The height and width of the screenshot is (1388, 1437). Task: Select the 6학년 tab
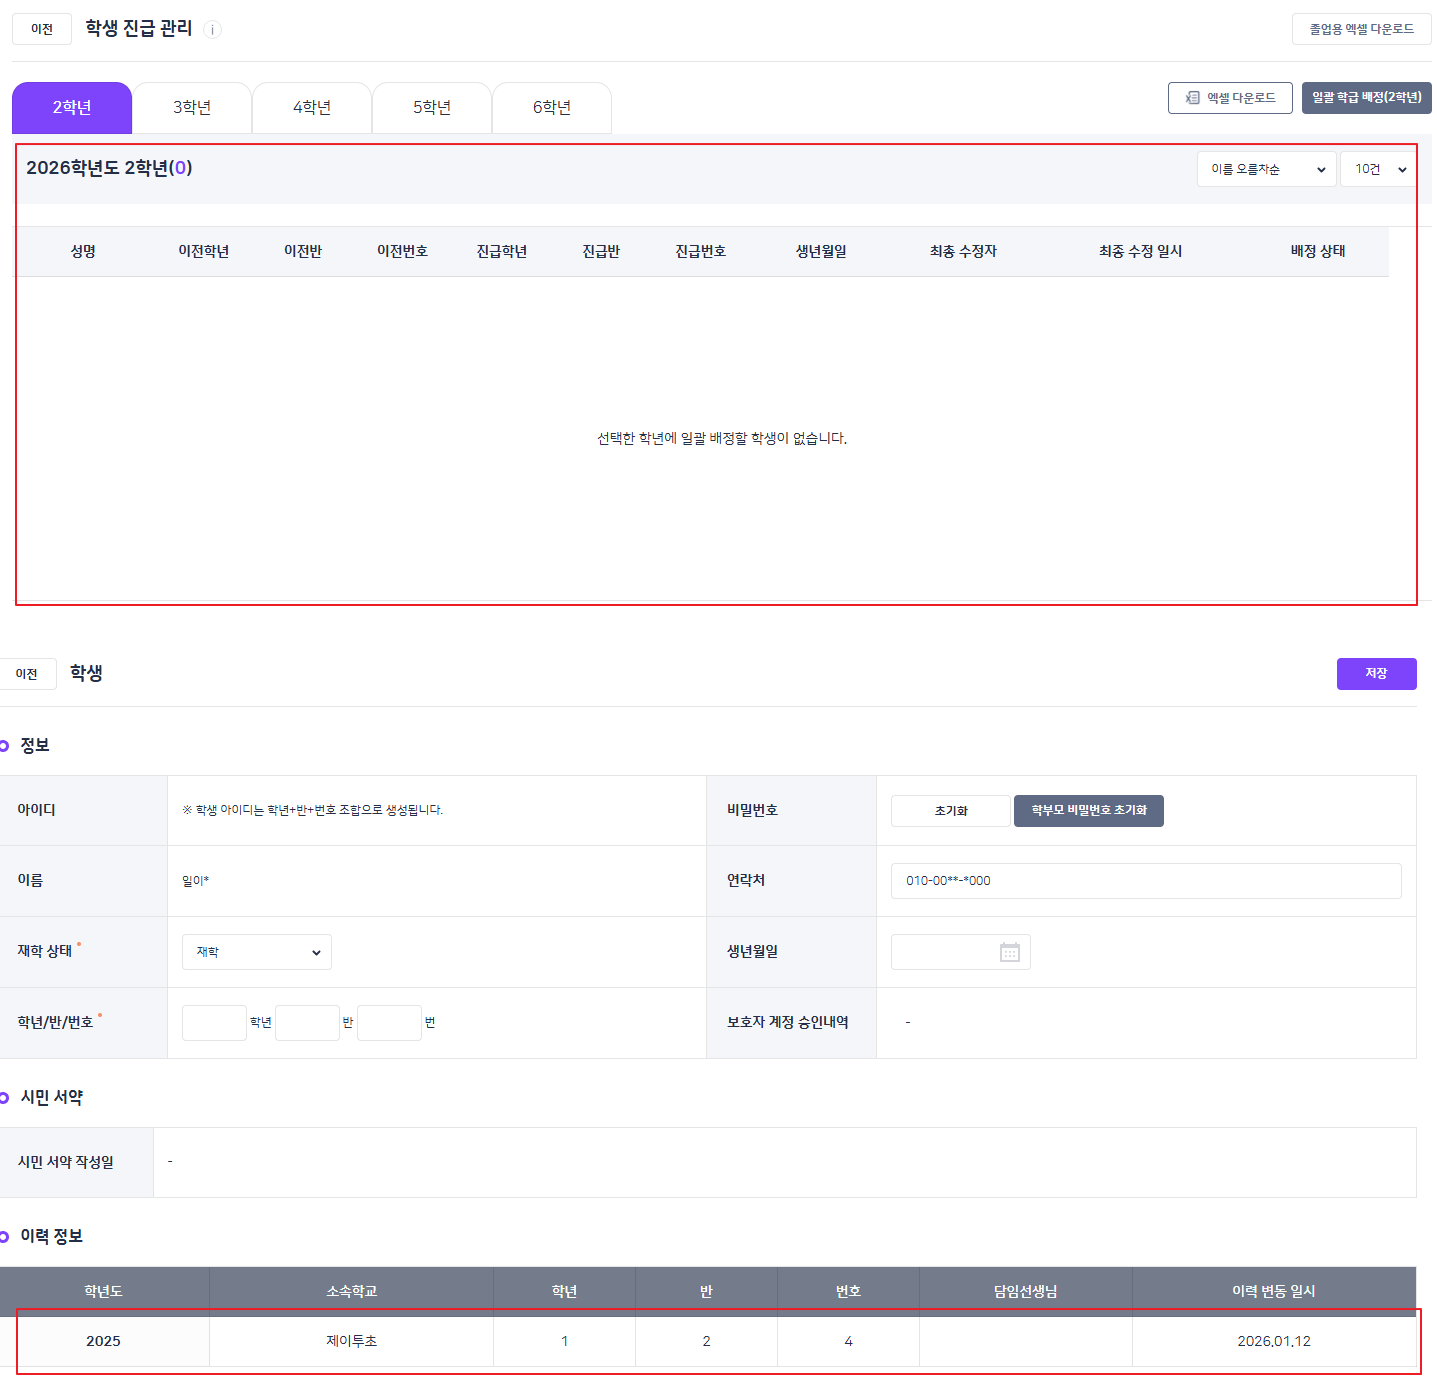pyautogui.click(x=552, y=108)
